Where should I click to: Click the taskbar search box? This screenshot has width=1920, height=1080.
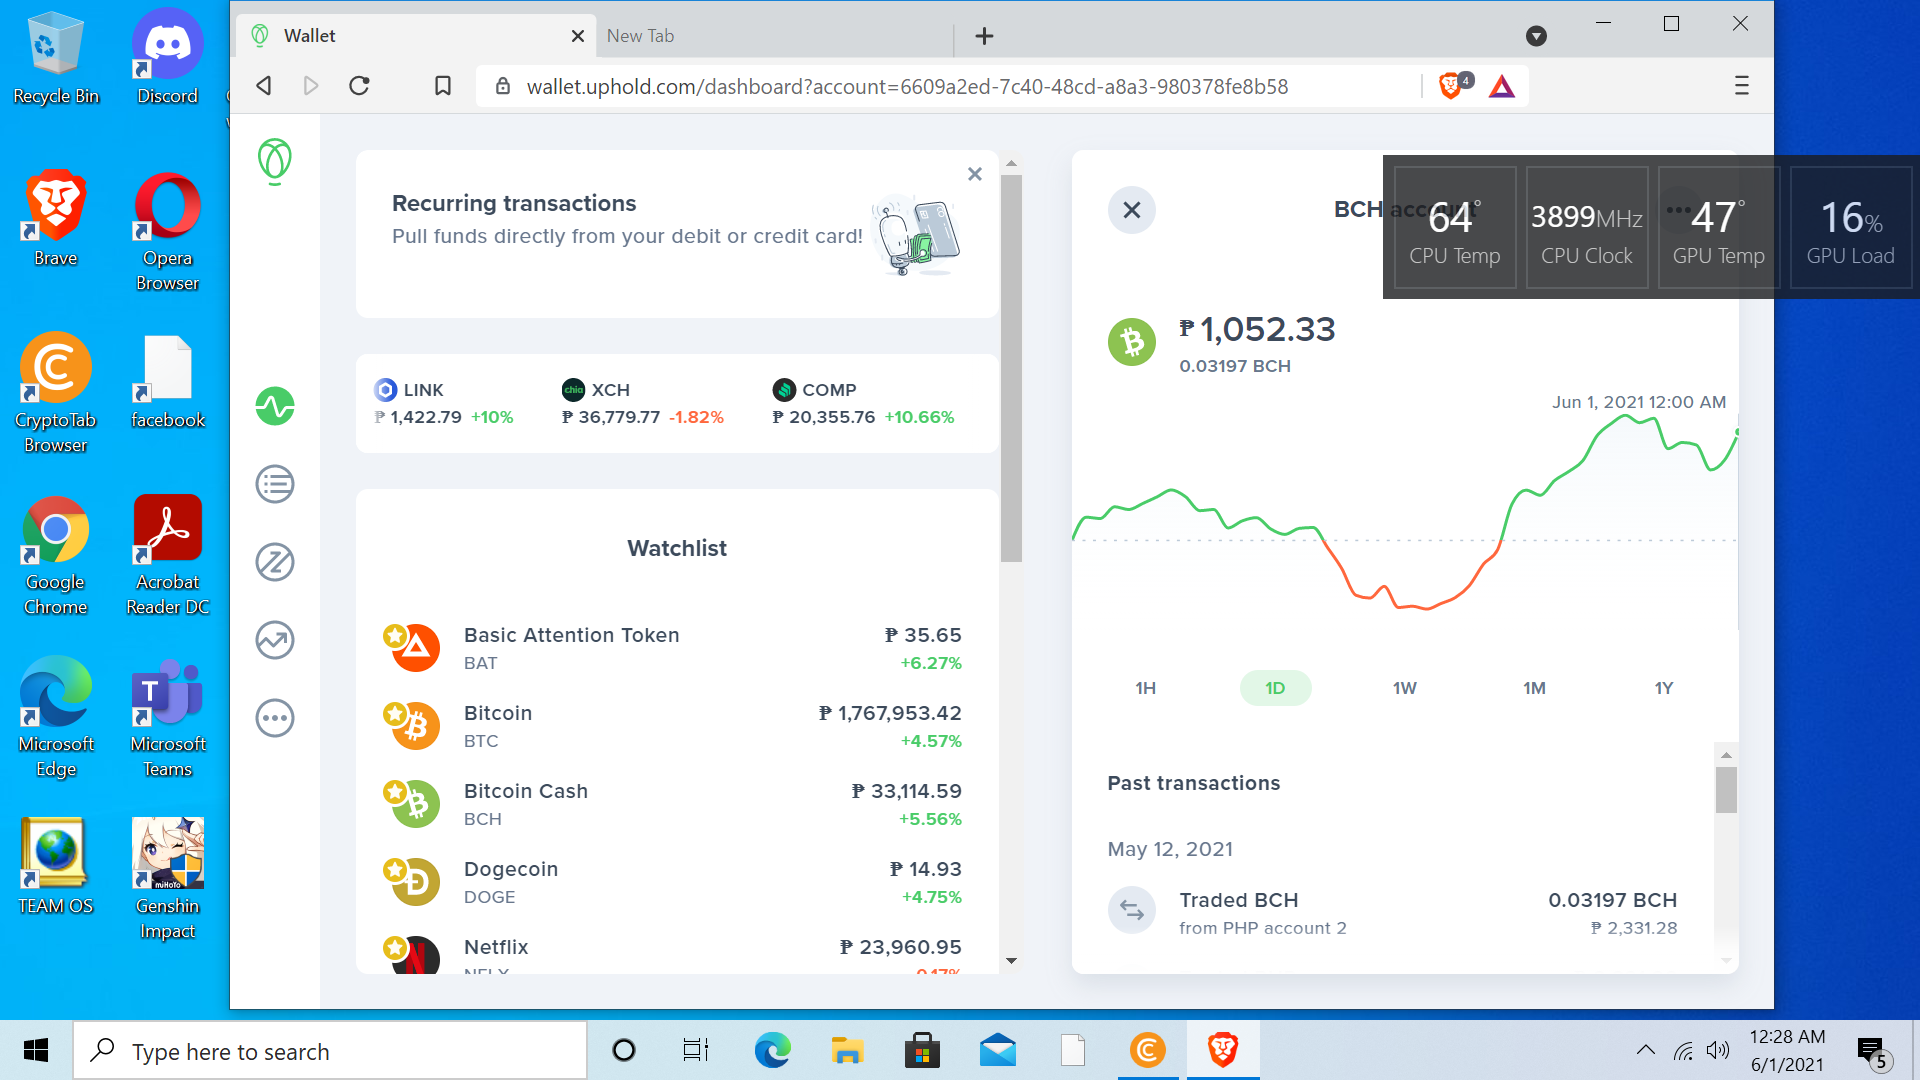click(330, 1051)
